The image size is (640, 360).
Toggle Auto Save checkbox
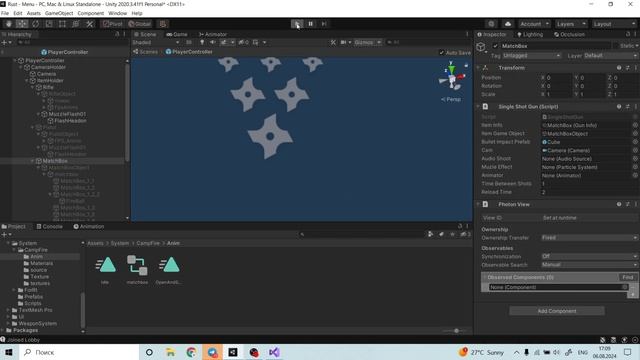pyautogui.click(x=441, y=53)
